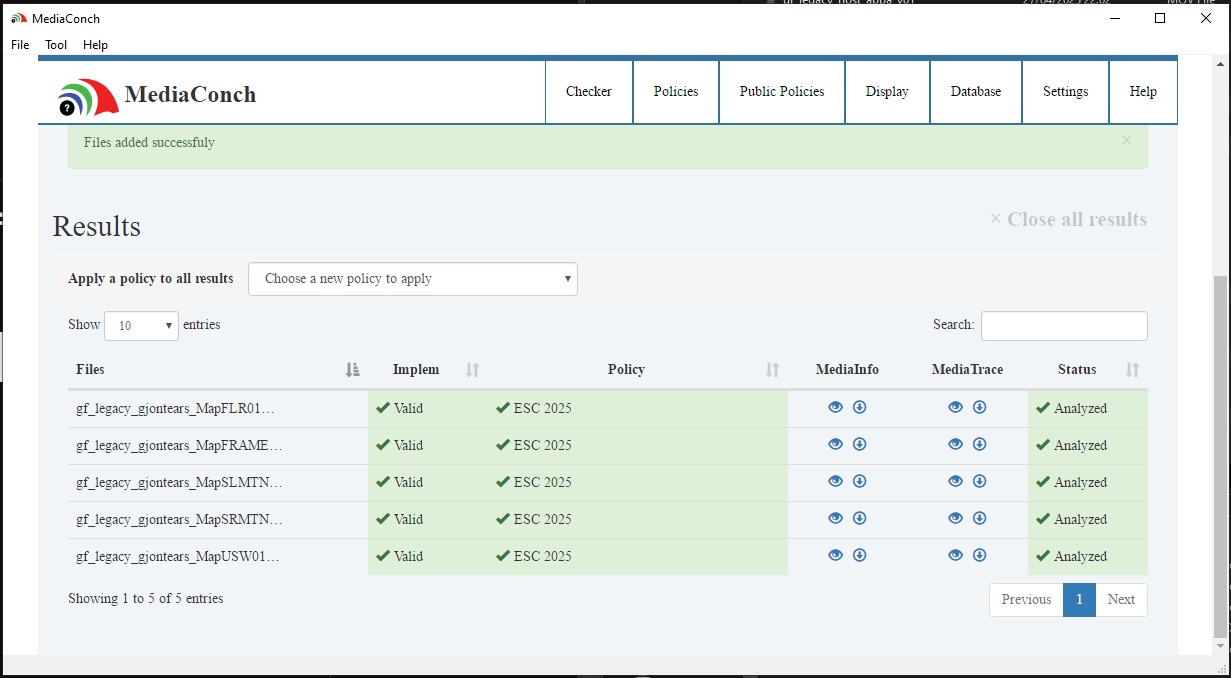This screenshot has width=1231, height=678.
Task: Click the Search input field
Action: [1064, 326]
